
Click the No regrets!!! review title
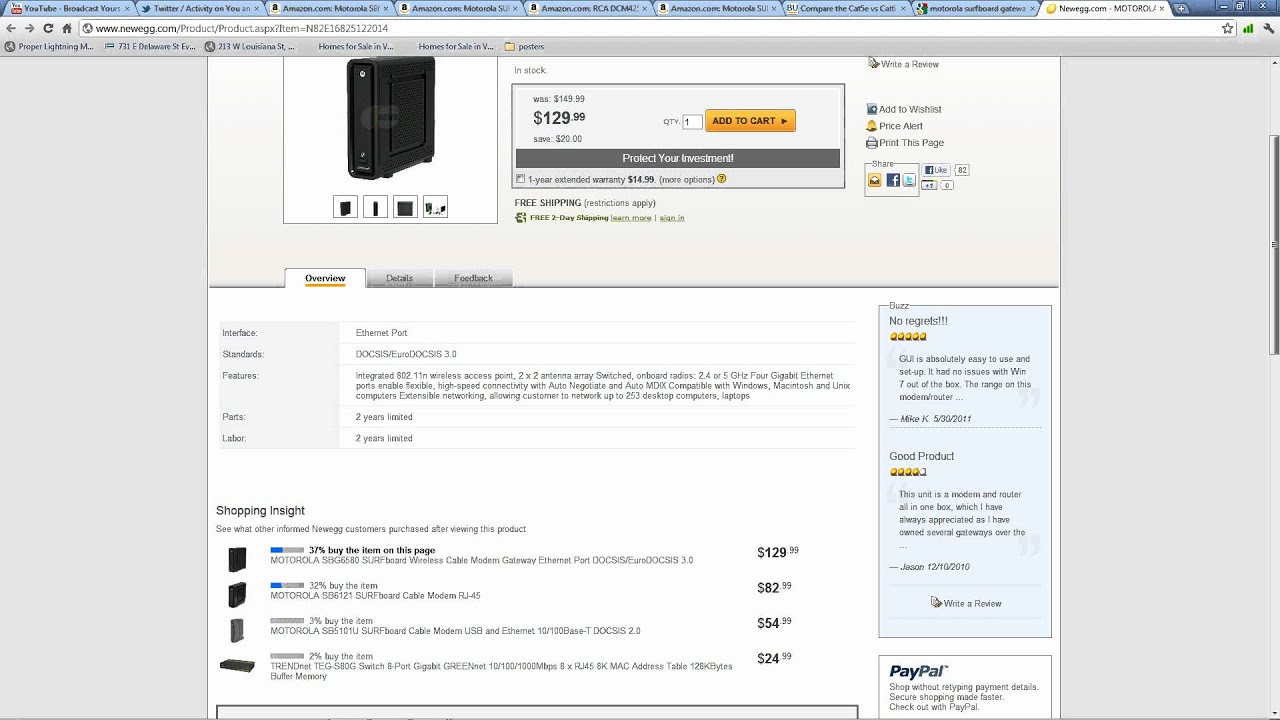click(918, 321)
